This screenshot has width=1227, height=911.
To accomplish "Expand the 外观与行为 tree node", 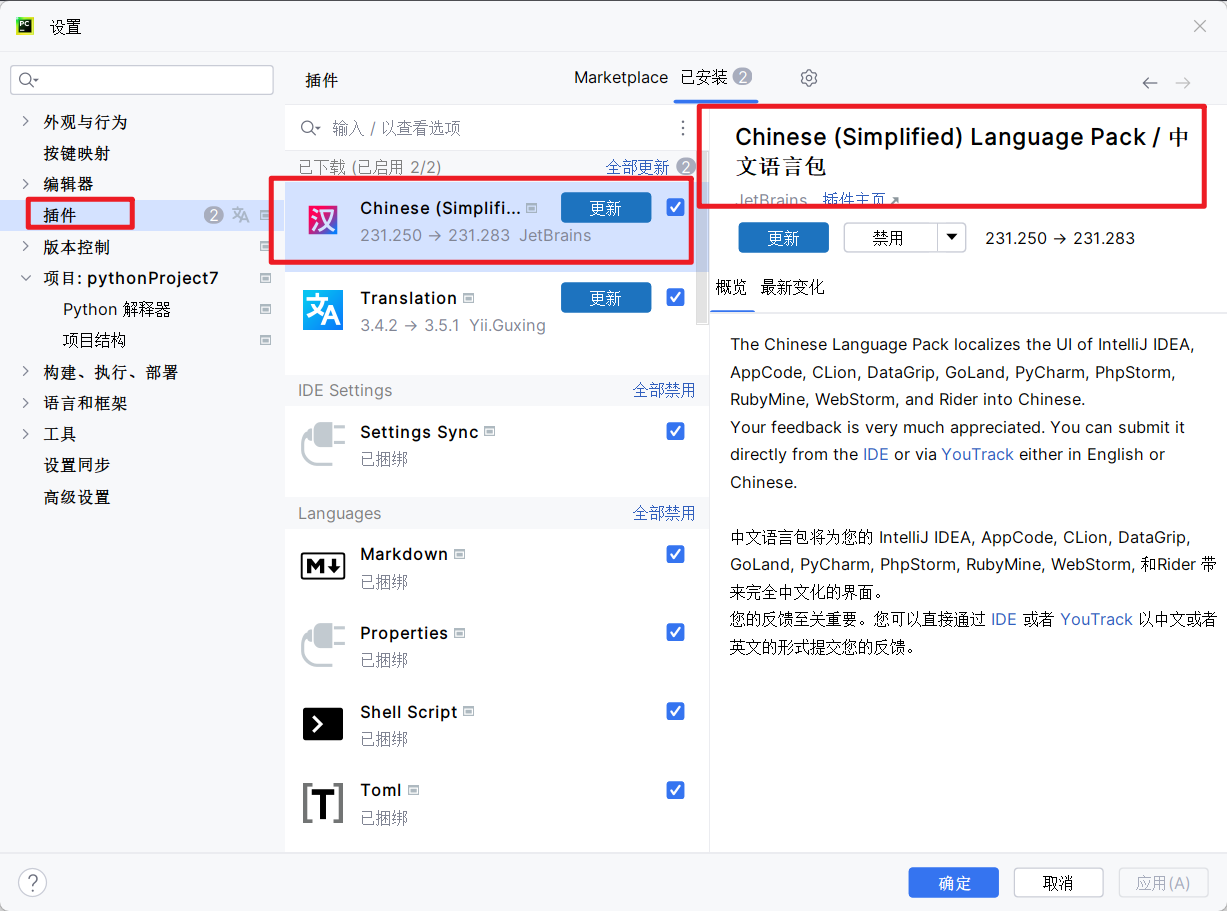I will 26,122.
